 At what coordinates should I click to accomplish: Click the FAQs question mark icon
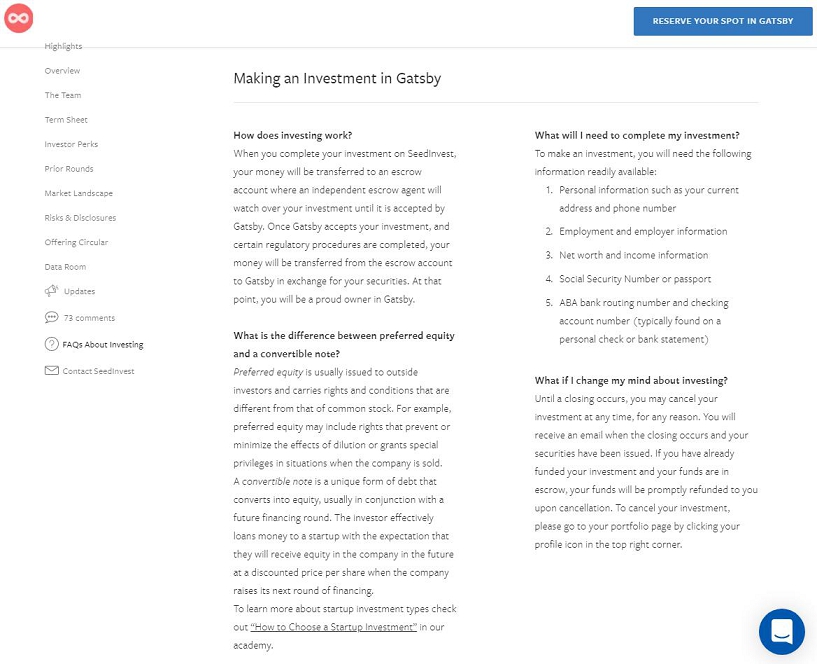pyautogui.click(x=51, y=344)
